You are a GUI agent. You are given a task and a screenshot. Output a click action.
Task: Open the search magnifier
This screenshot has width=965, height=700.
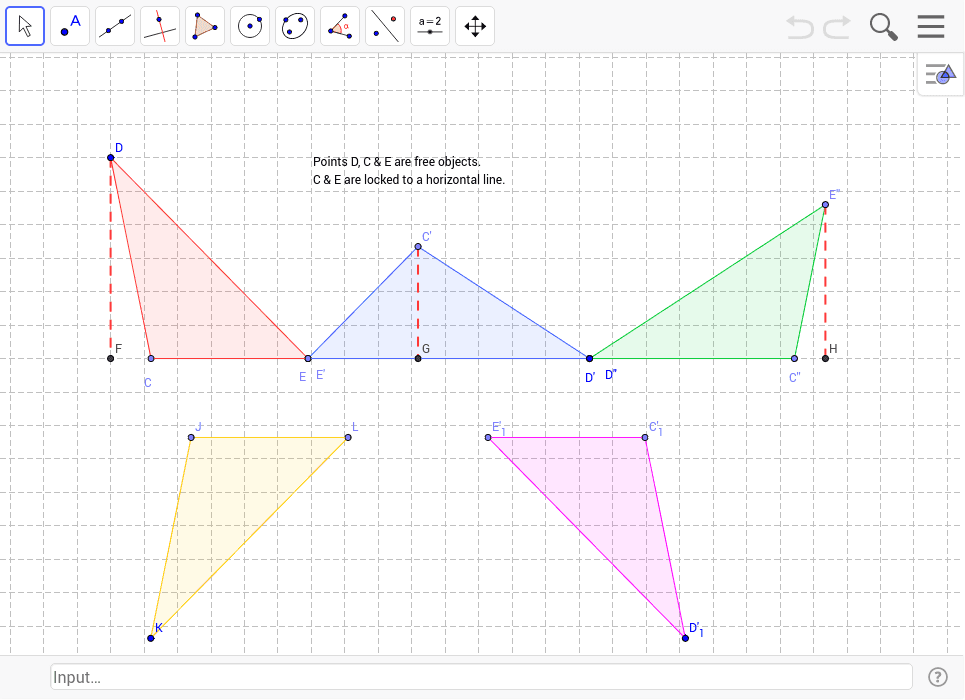coord(883,27)
